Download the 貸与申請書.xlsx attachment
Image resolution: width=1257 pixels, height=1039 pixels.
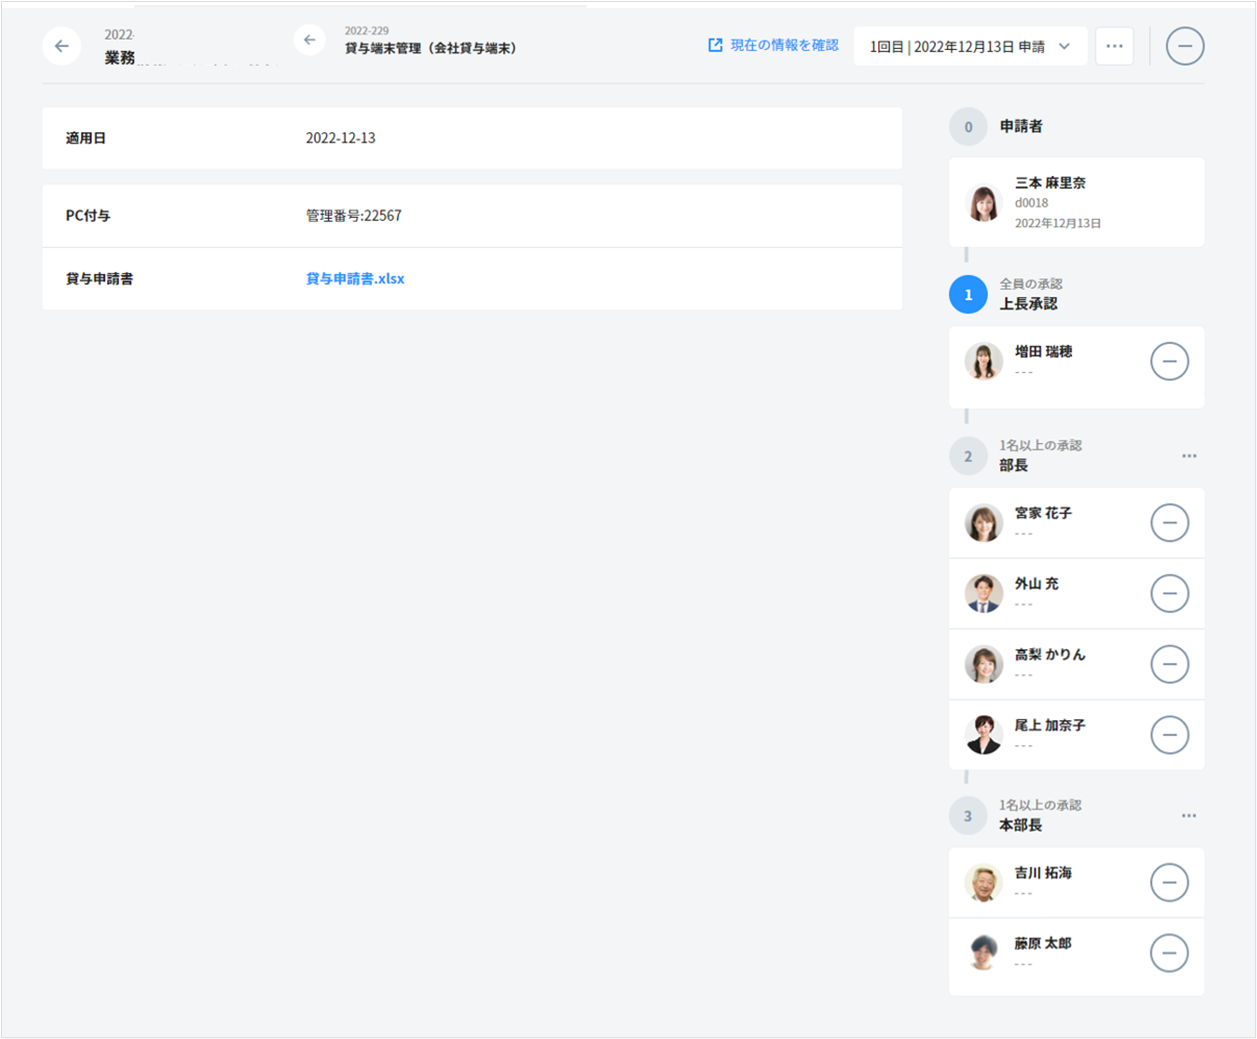click(x=355, y=279)
